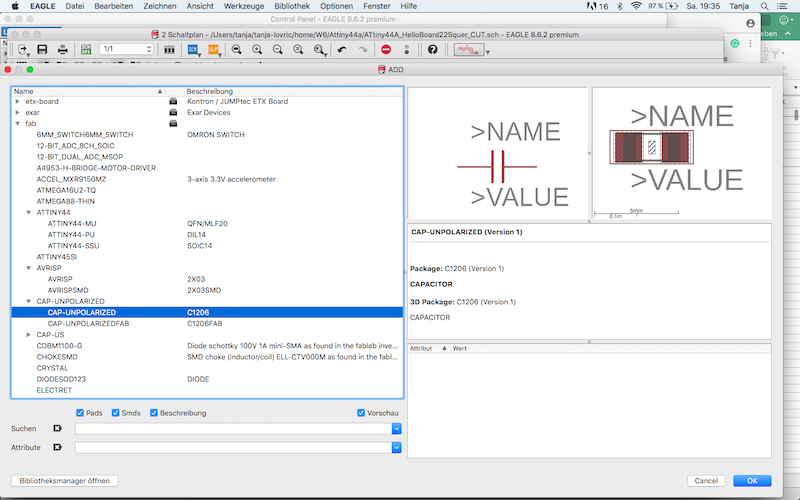Open the Attribute field dropdown arrow
800x500 pixels.
(x=396, y=448)
